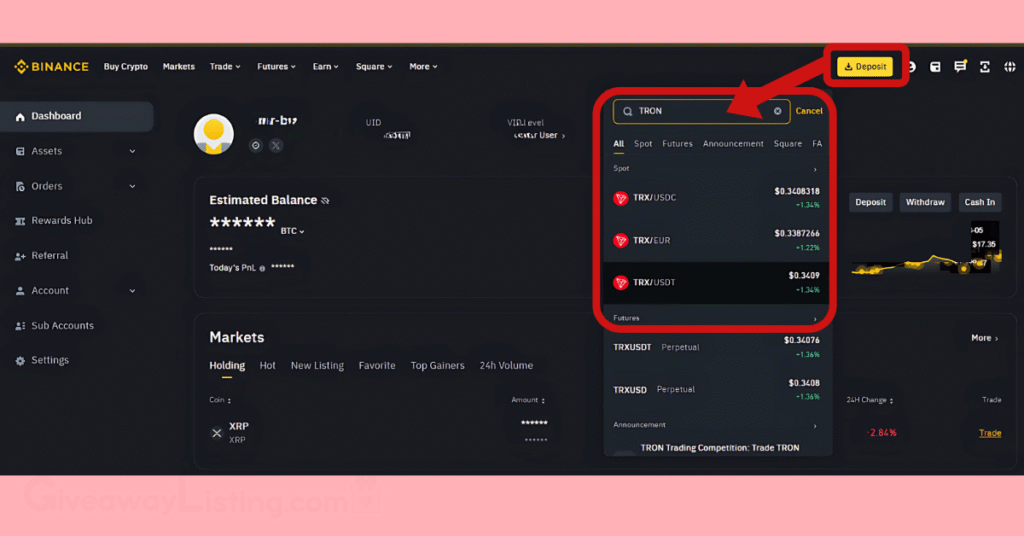Open the Earn dropdown menu
The width and height of the screenshot is (1024, 536).
(x=325, y=67)
